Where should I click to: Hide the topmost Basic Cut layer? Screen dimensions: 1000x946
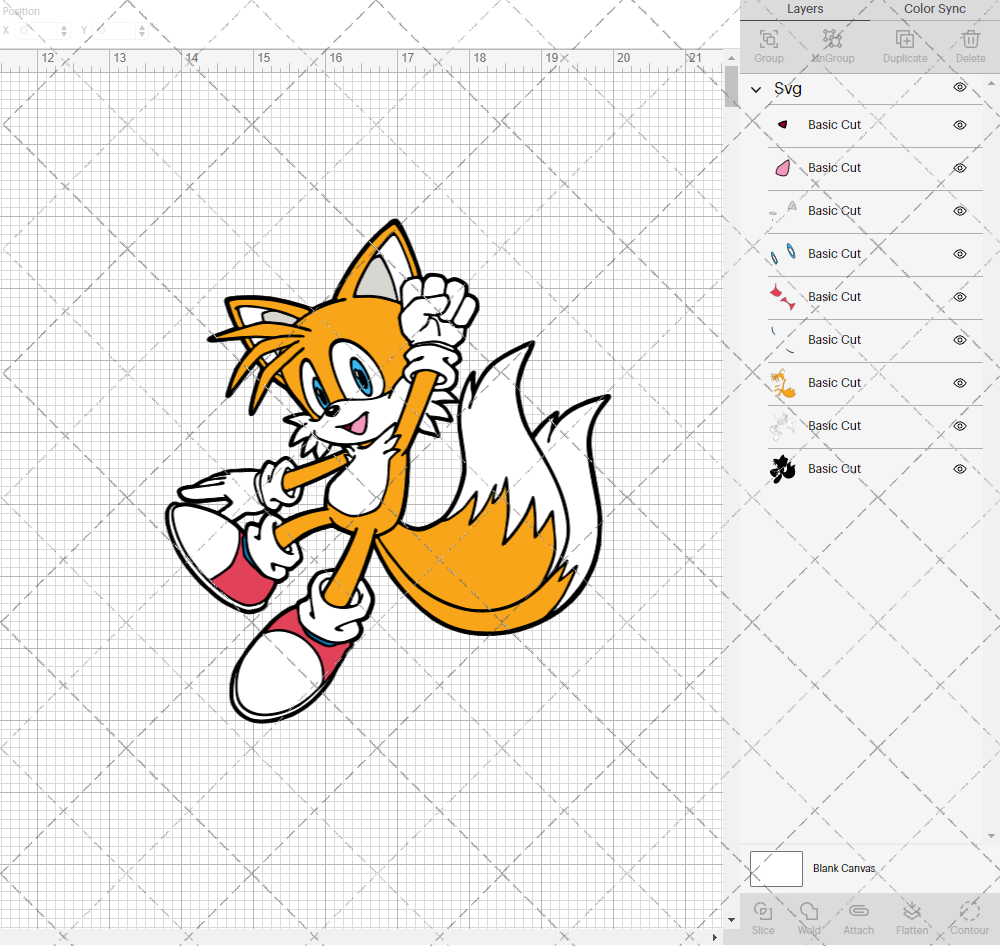959,125
